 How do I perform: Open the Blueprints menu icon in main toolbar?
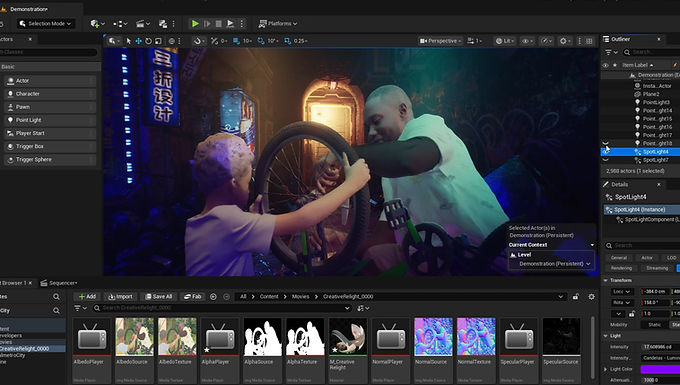pyautogui.click(x=120, y=23)
